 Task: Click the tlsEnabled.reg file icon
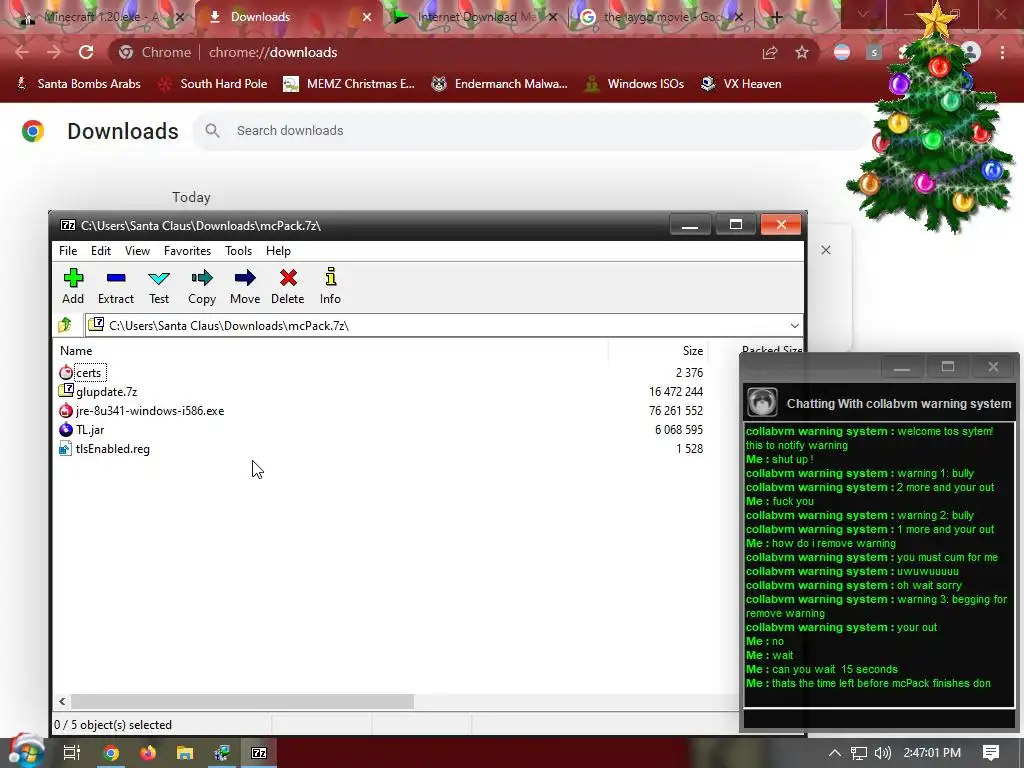pyautogui.click(x=65, y=449)
